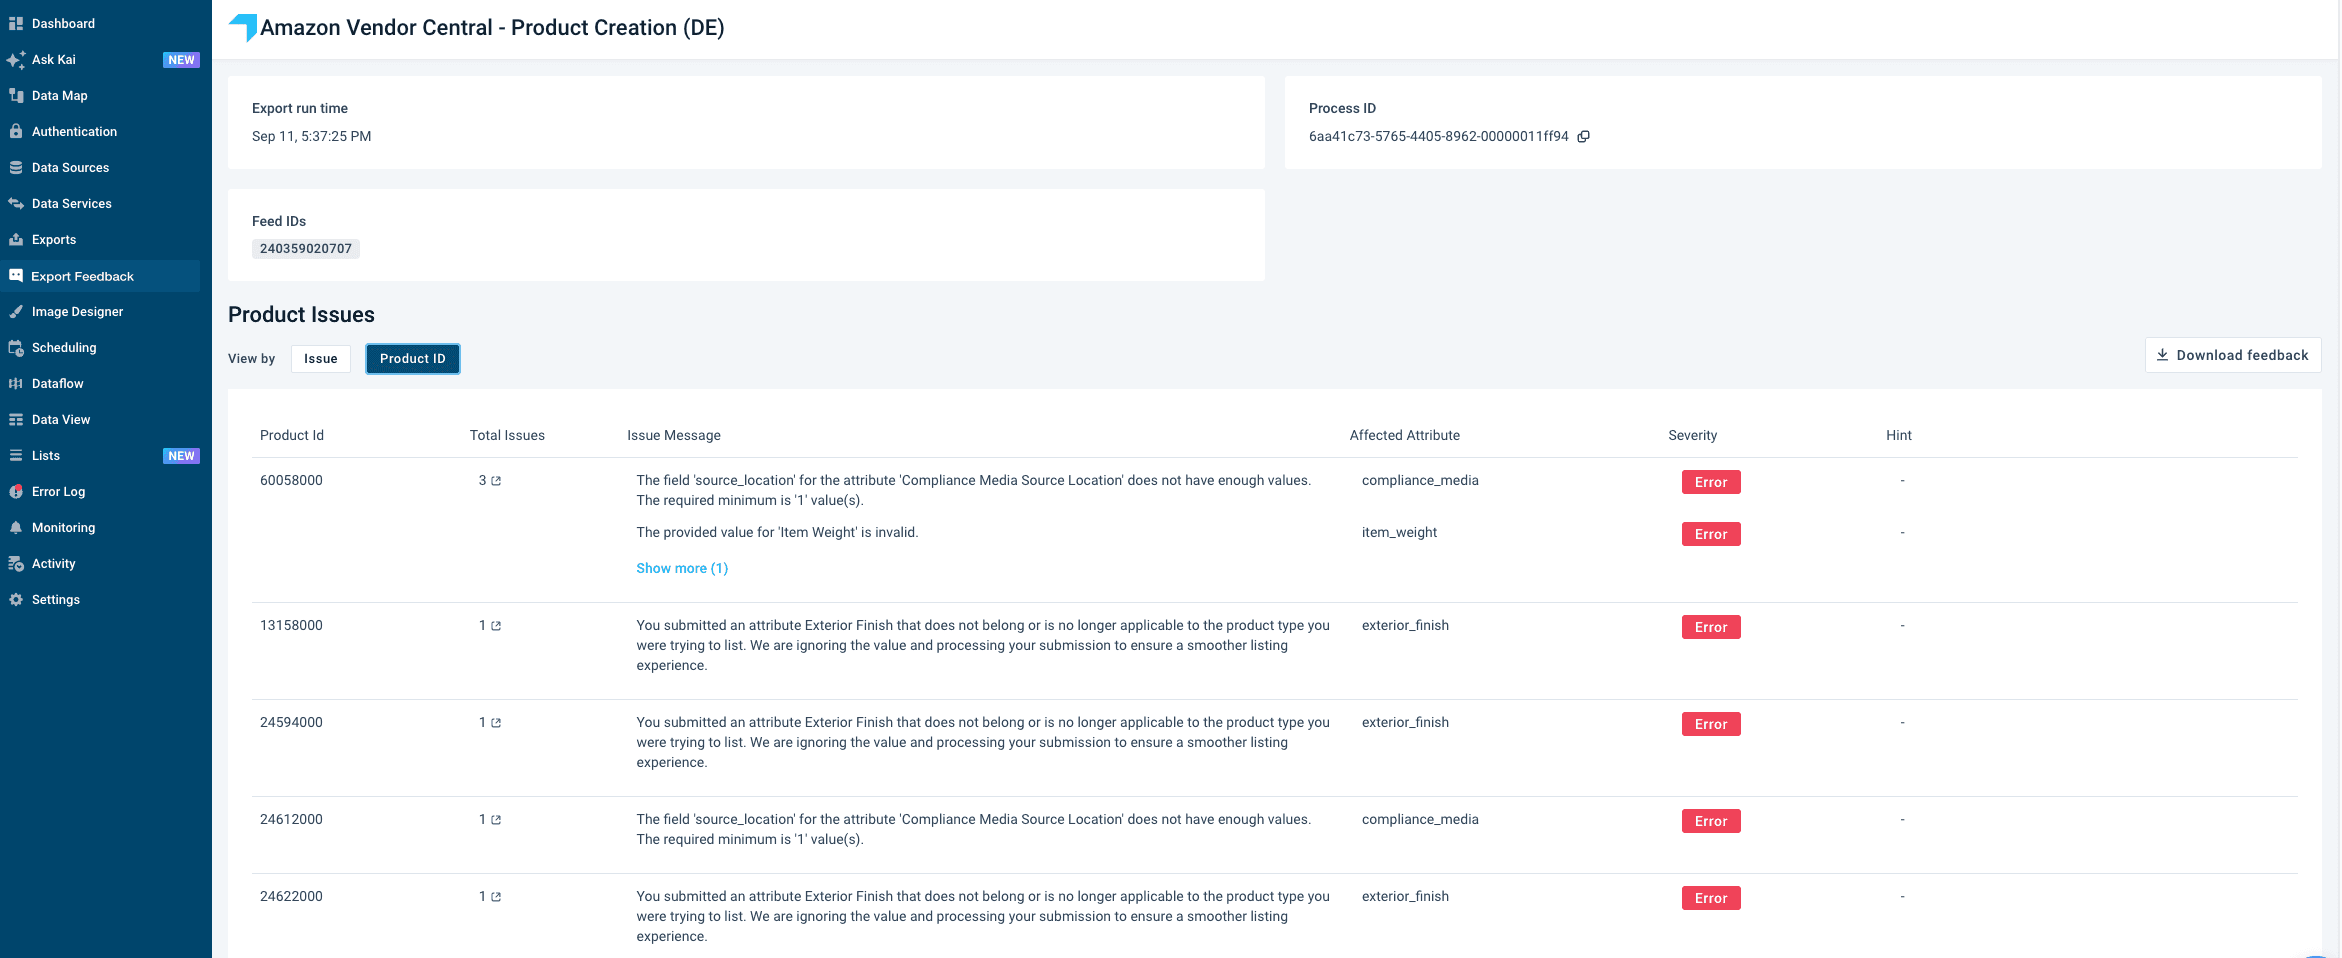Click export run time Sep 11, 5:37:25 PM
The image size is (2342, 958).
tap(311, 137)
